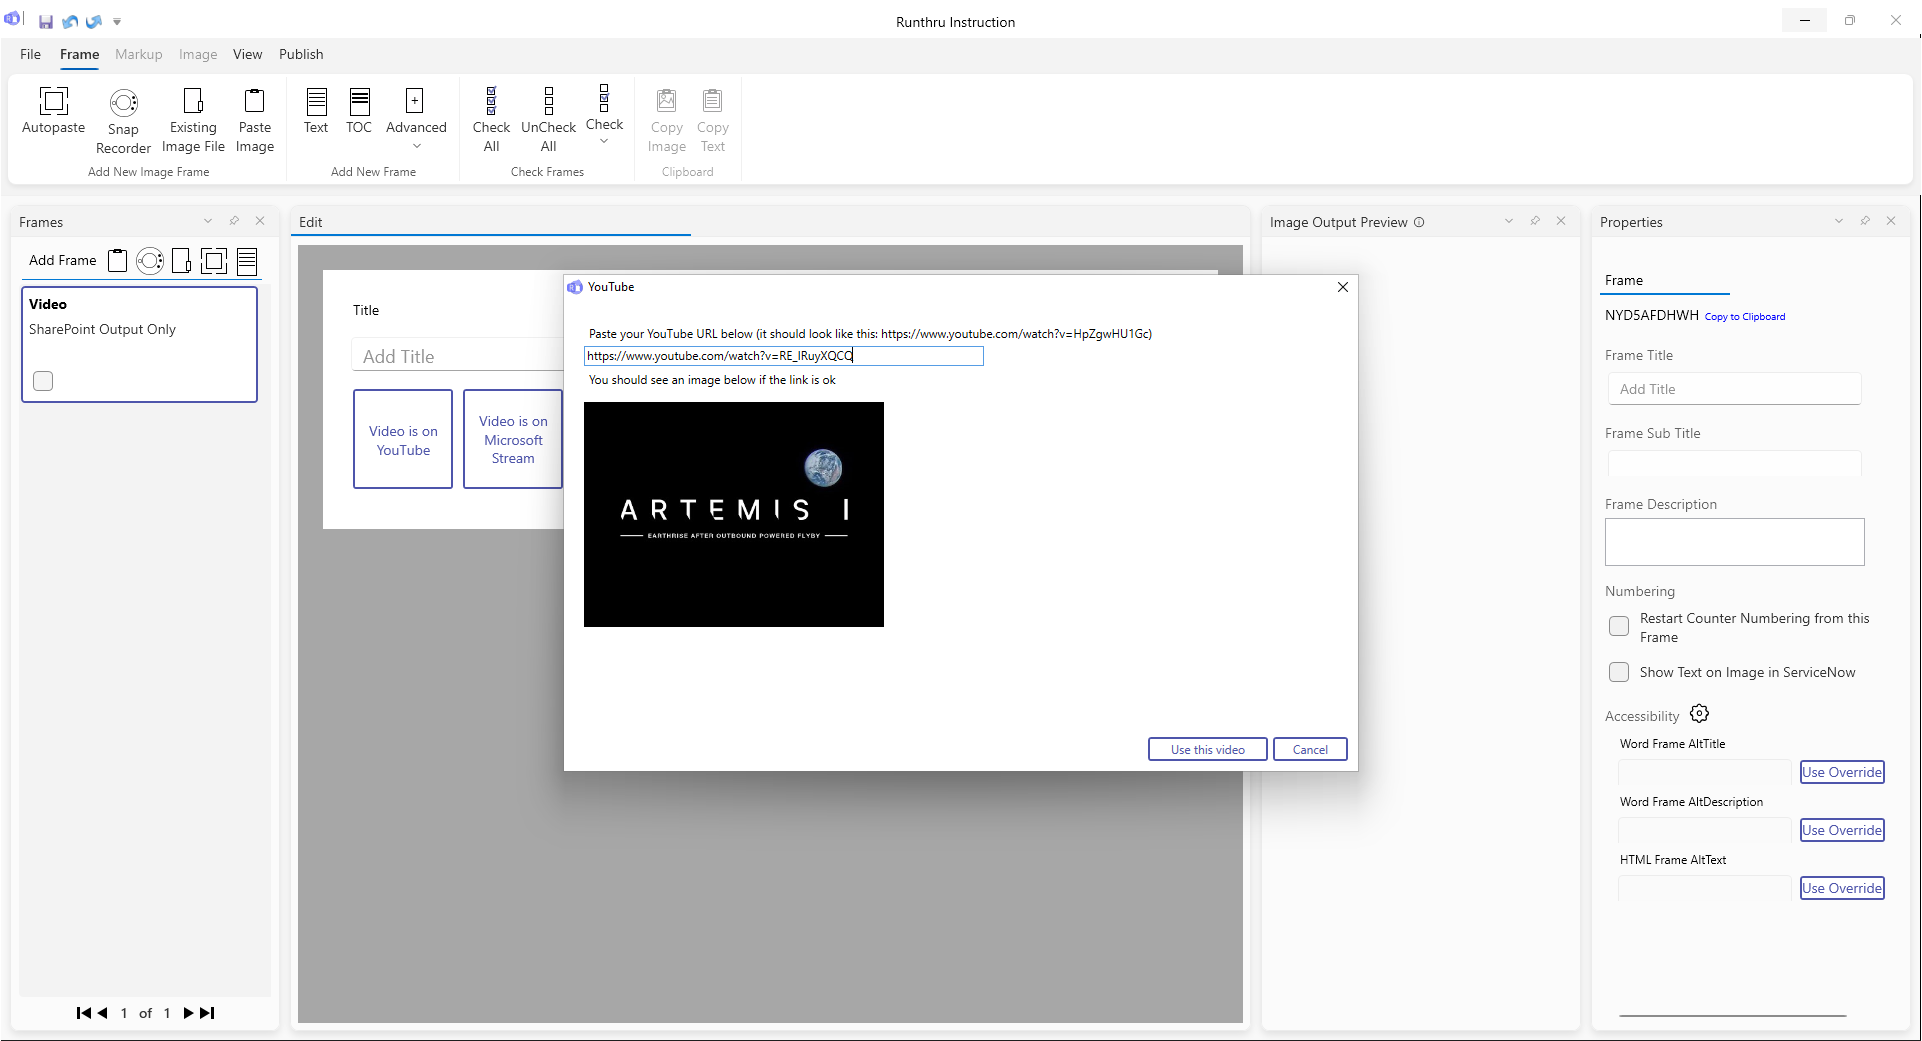Open accessibility settings gear icon
This screenshot has height=1041, width=1922.
click(x=1699, y=714)
